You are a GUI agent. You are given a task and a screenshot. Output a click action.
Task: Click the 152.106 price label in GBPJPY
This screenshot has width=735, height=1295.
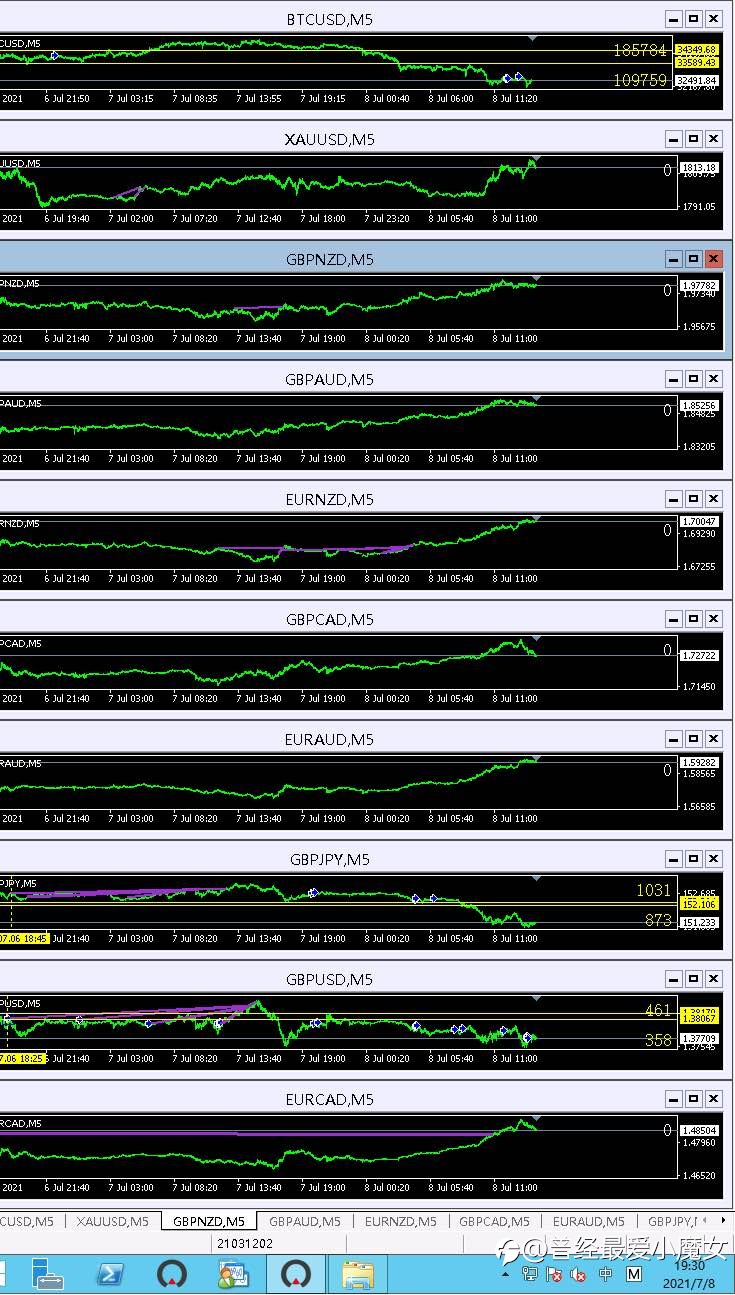pos(699,904)
